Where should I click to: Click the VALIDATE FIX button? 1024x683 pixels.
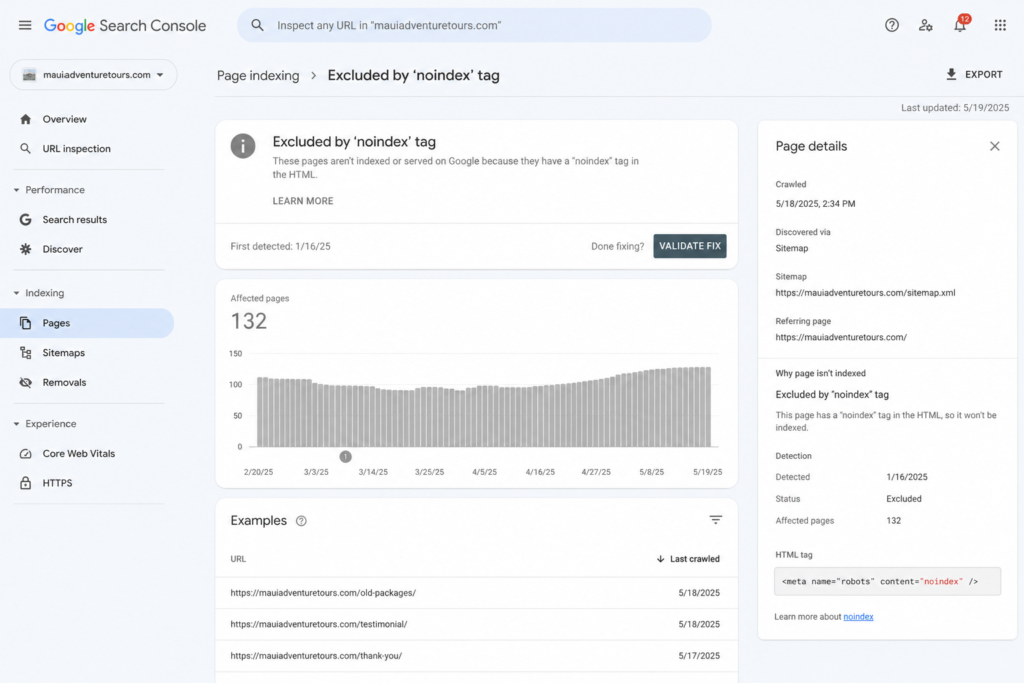690,246
